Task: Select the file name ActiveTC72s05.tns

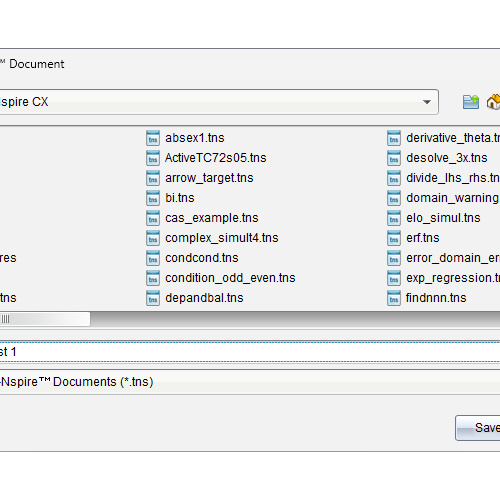Action: (216, 158)
